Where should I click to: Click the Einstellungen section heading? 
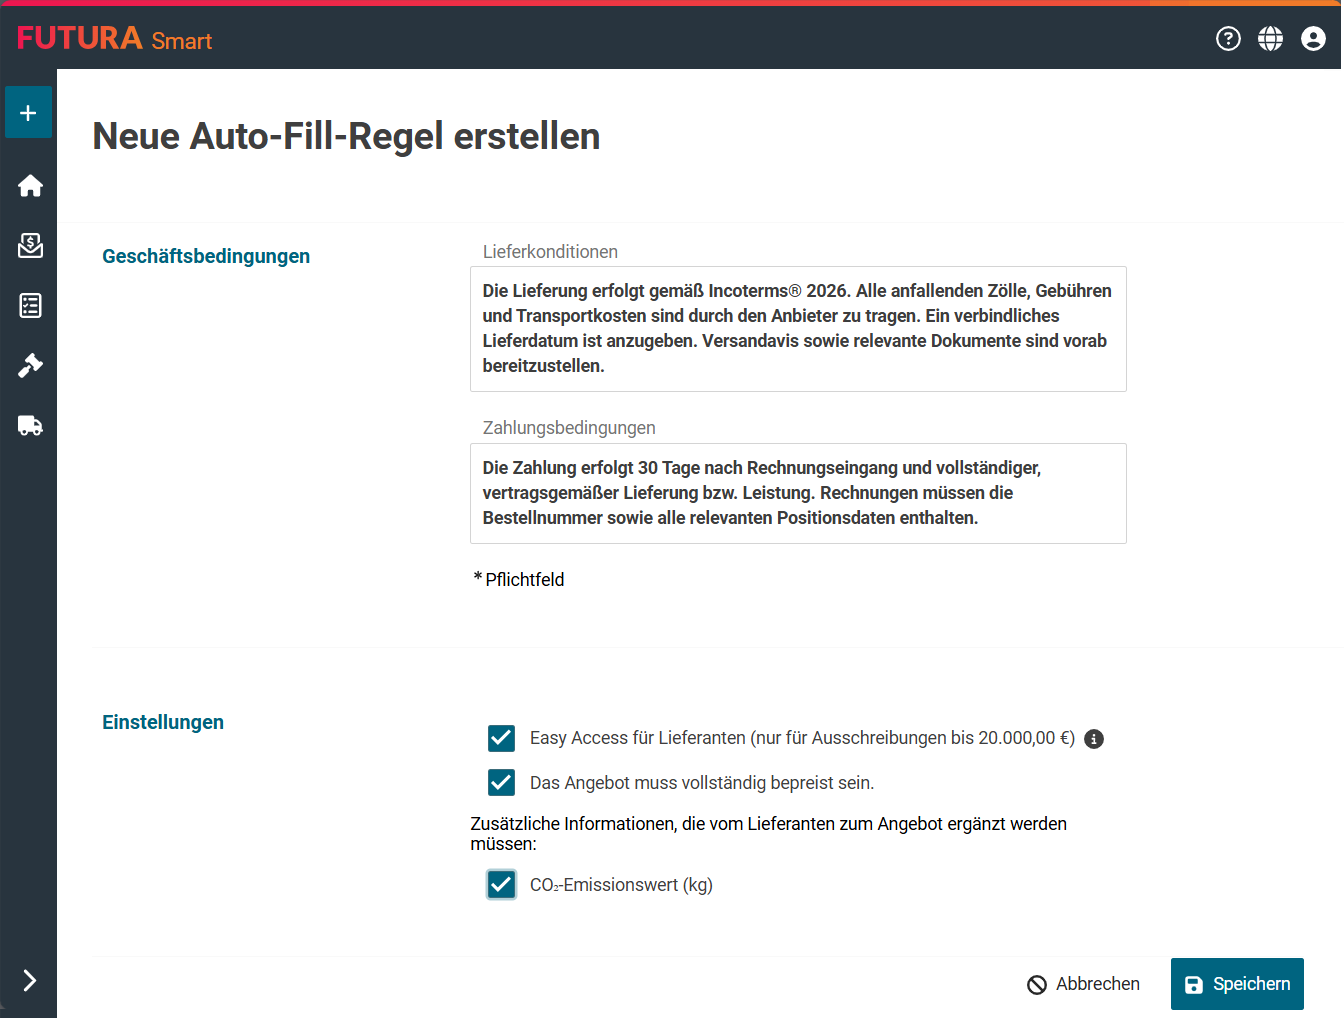163,722
